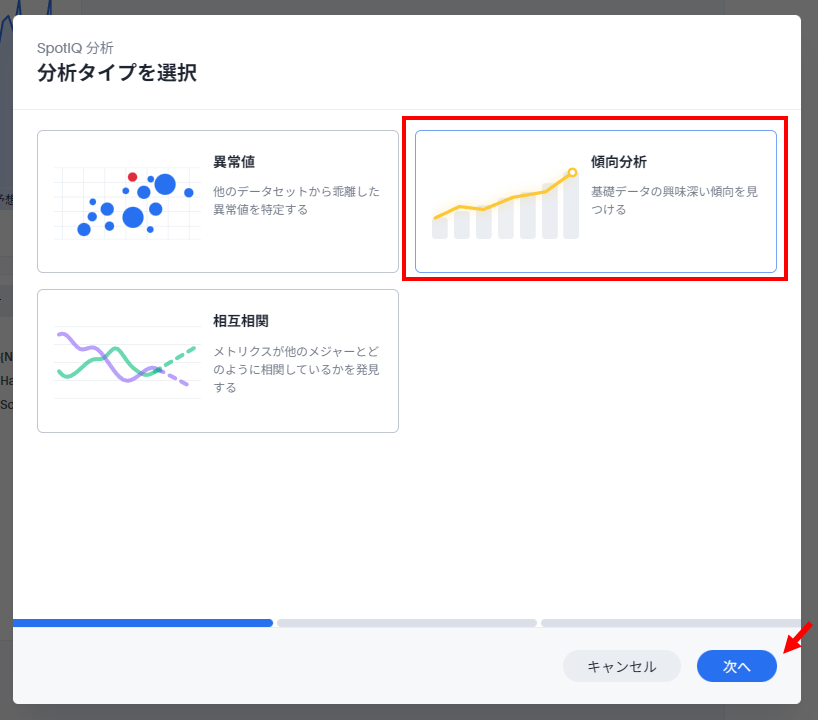Pick the 相互相関 analysis type title
The width and height of the screenshot is (818, 720).
coord(240,321)
